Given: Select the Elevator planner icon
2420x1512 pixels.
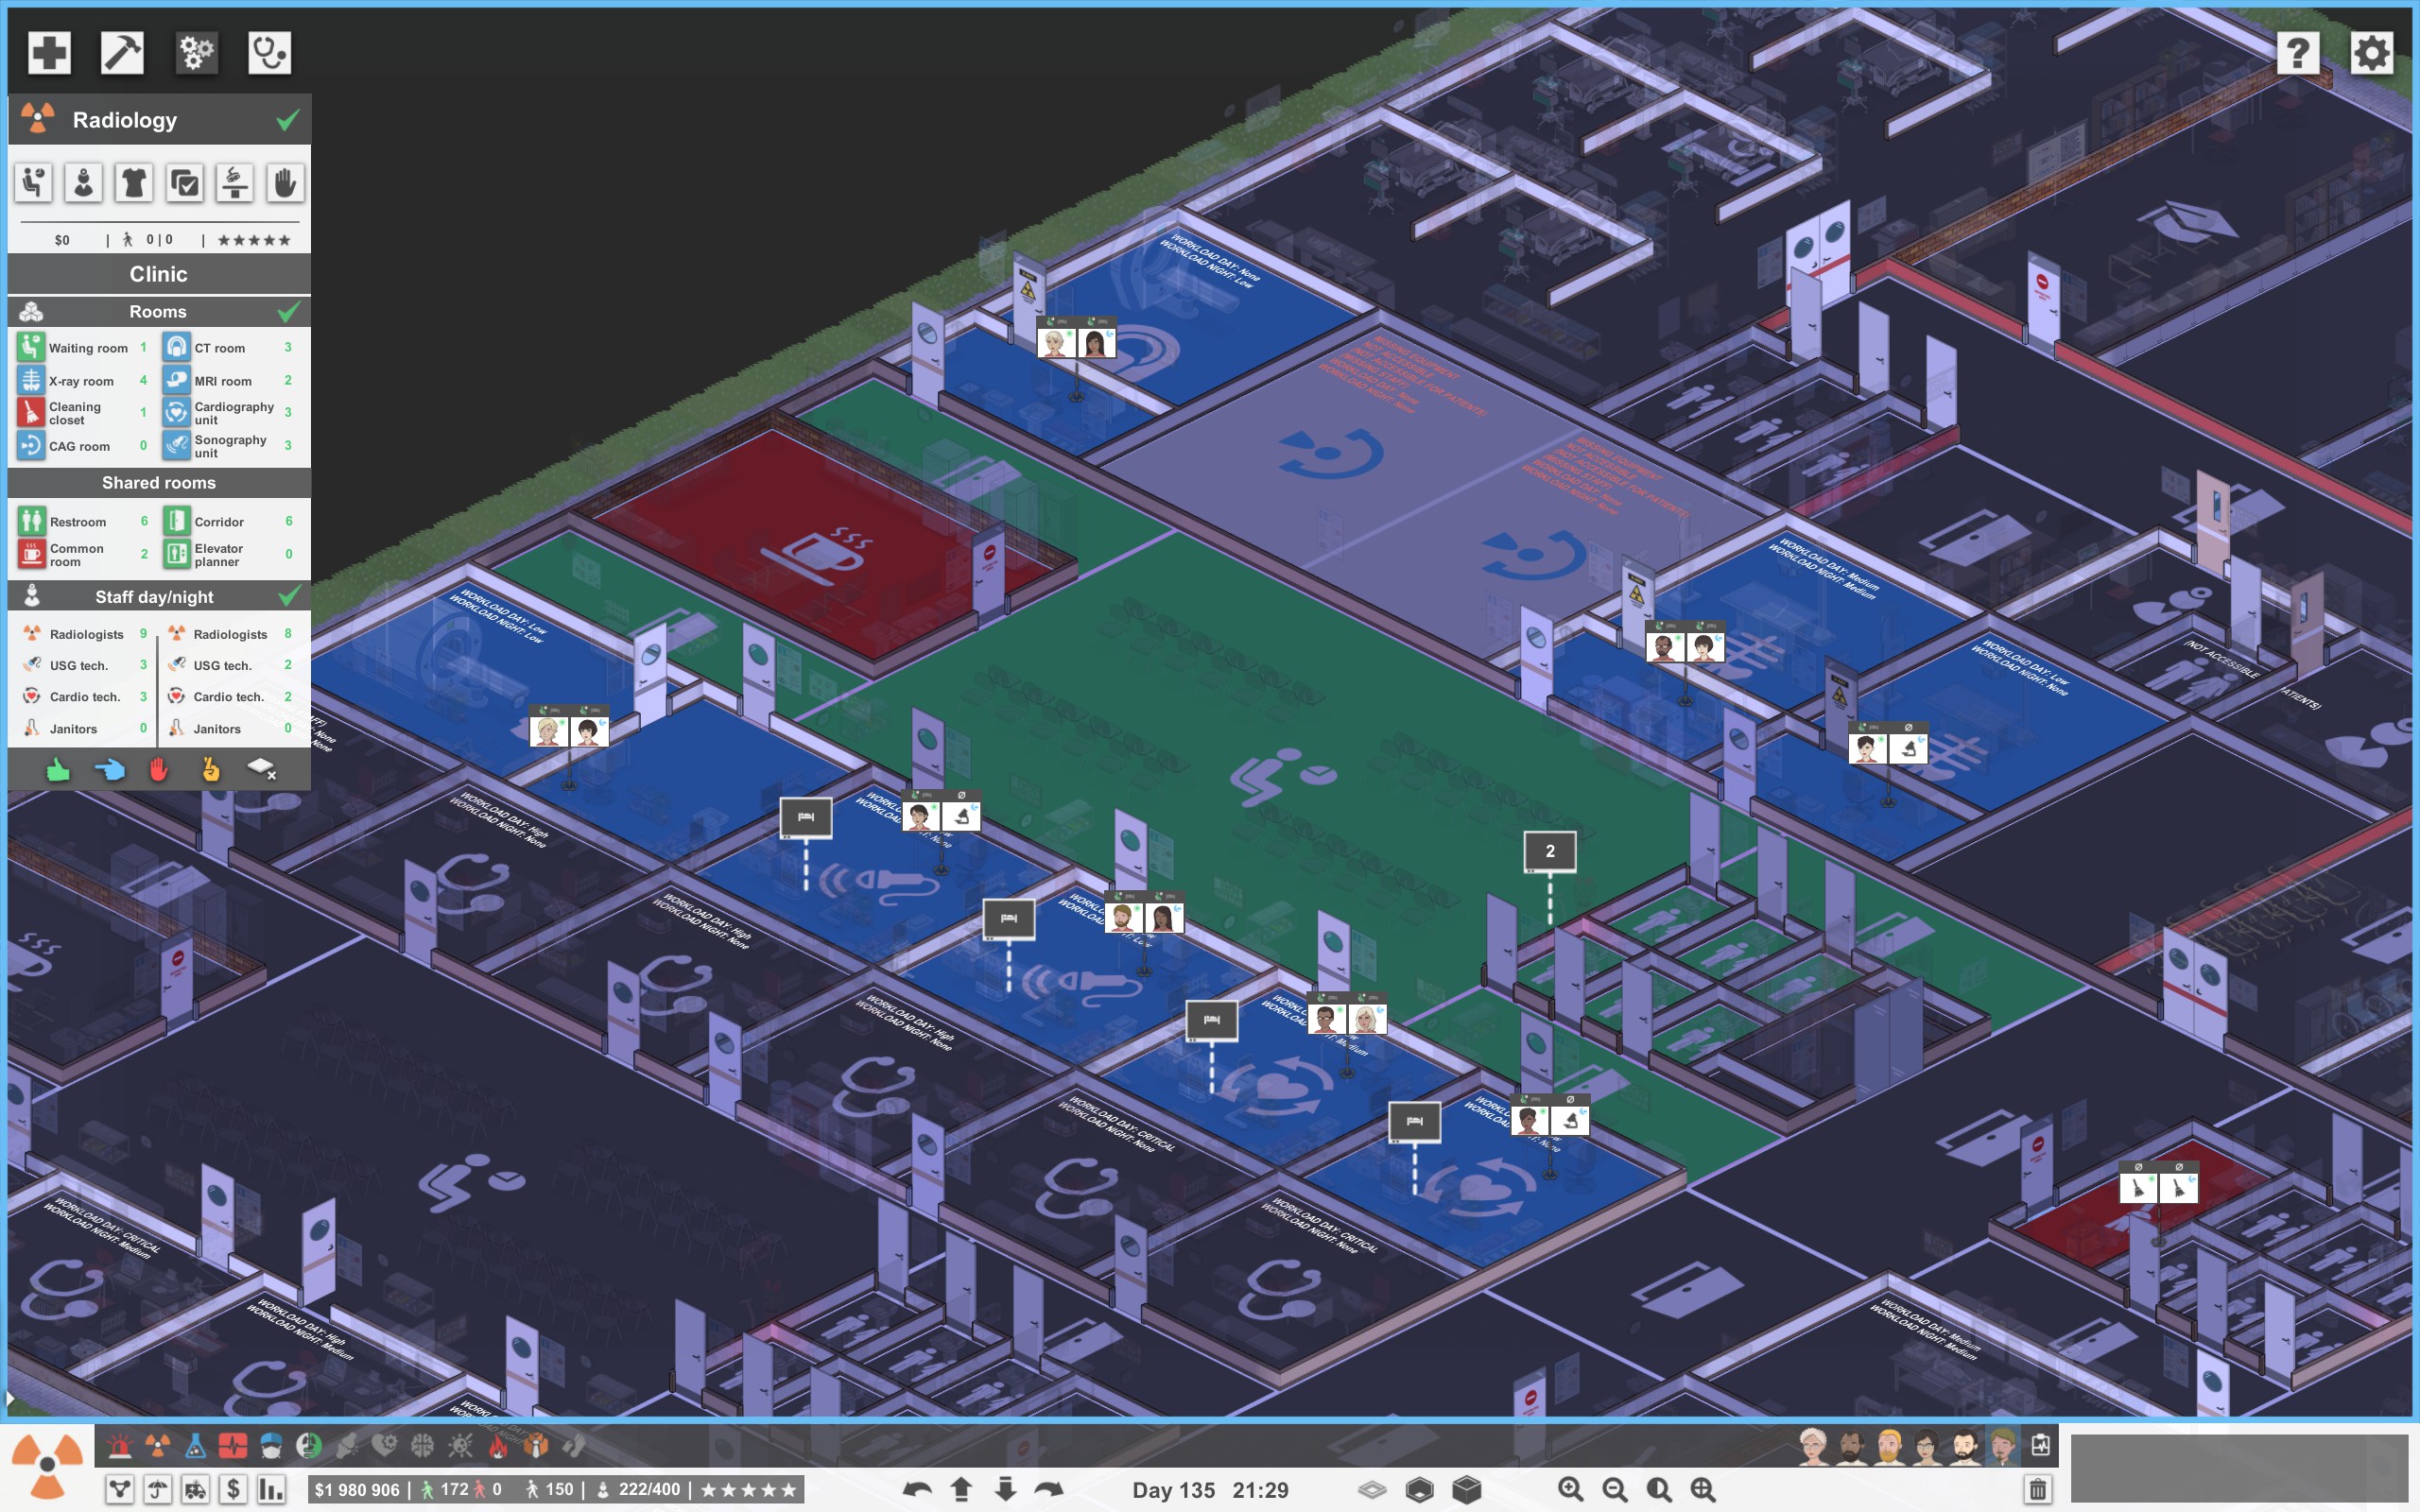Looking at the screenshot, I should pos(176,554).
